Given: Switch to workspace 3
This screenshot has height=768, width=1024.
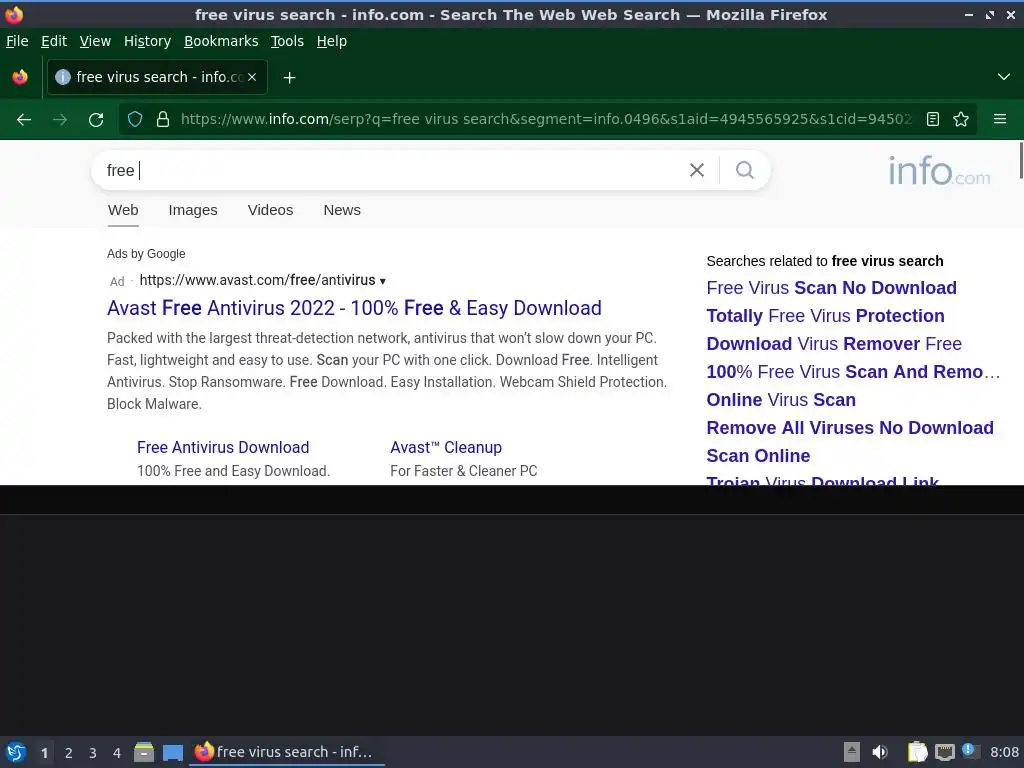Looking at the screenshot, I should click(93, 753).
